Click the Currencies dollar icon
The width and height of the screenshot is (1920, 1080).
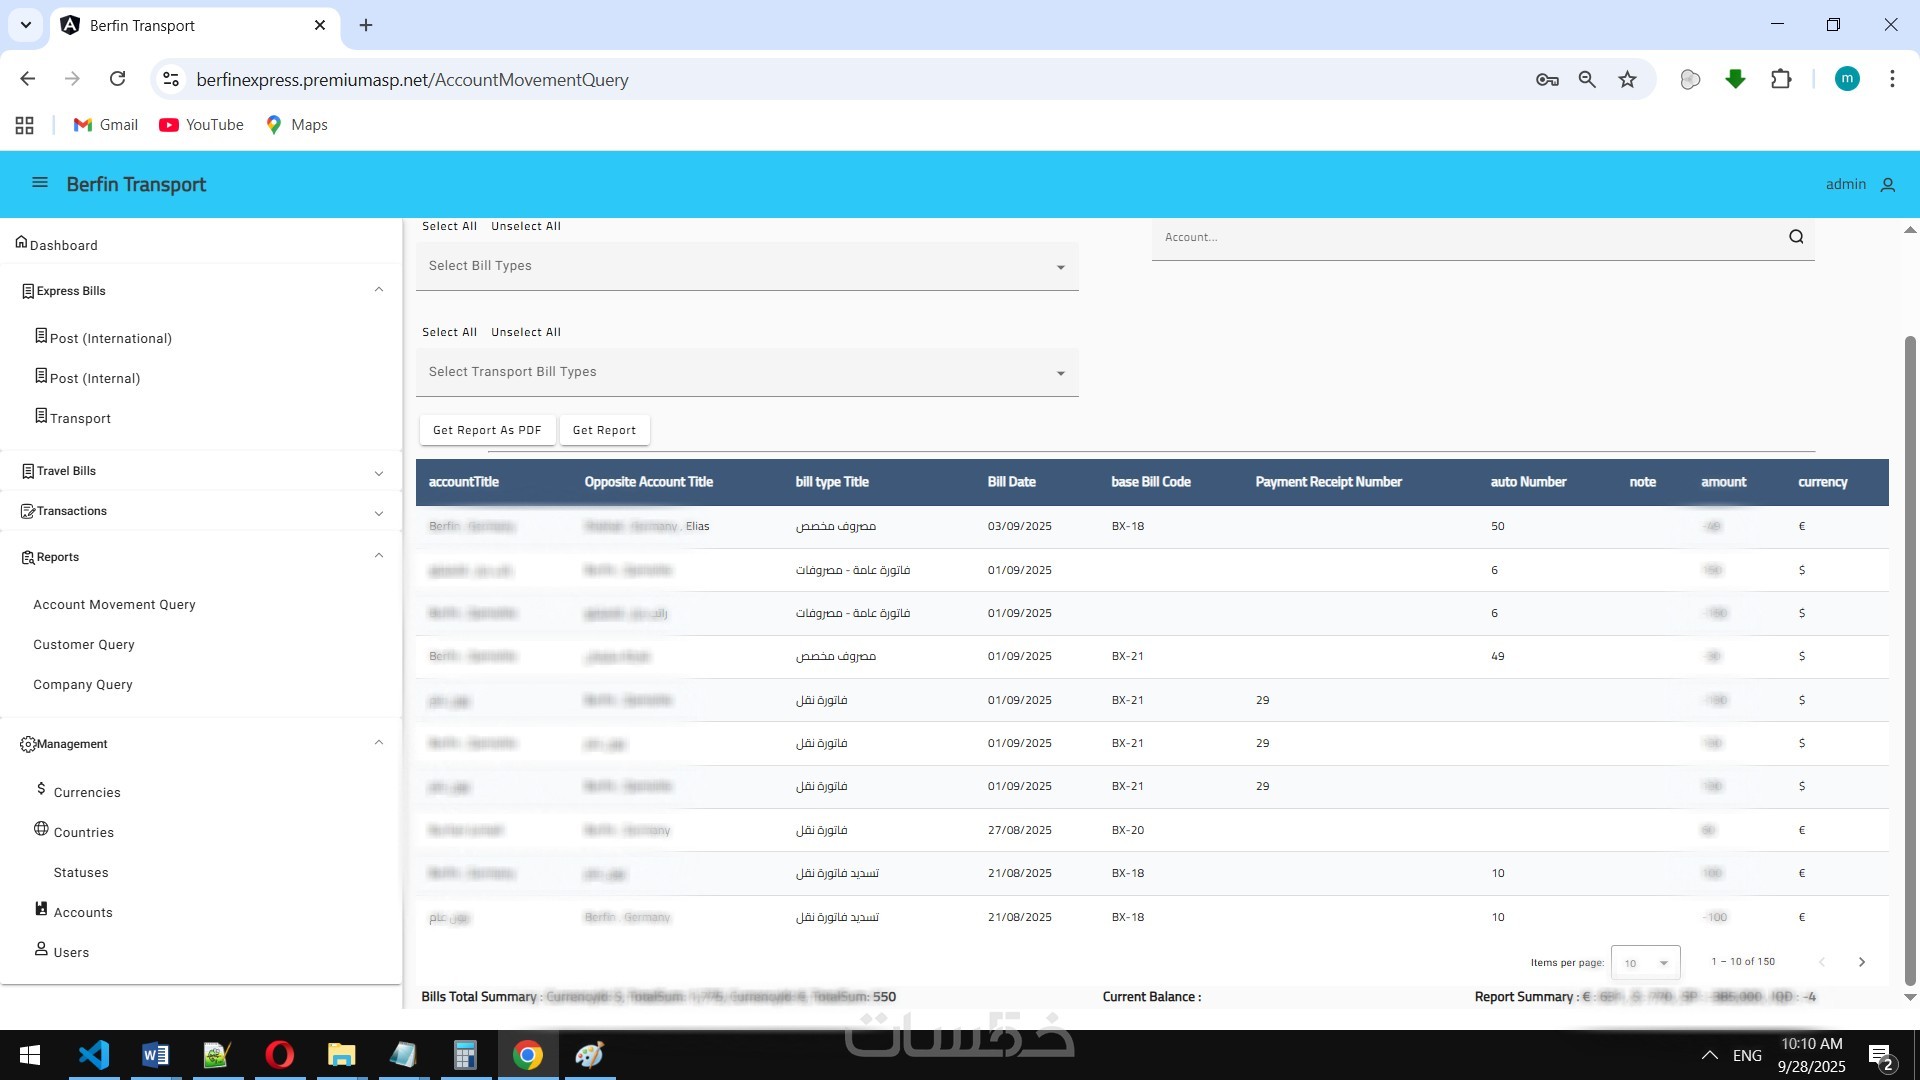click(x=41, y=789)
